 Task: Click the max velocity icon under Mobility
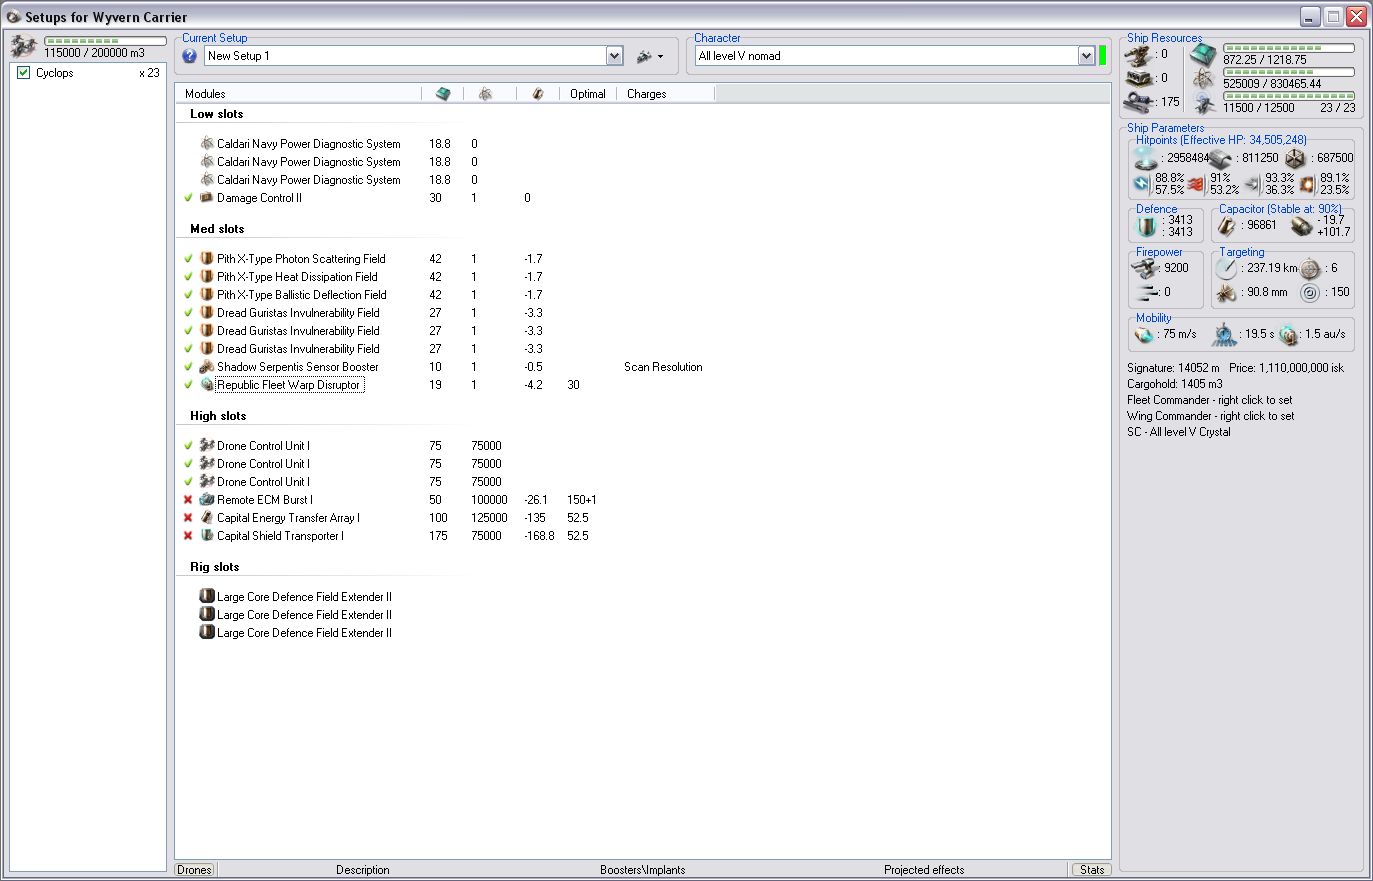point(1146,335)
